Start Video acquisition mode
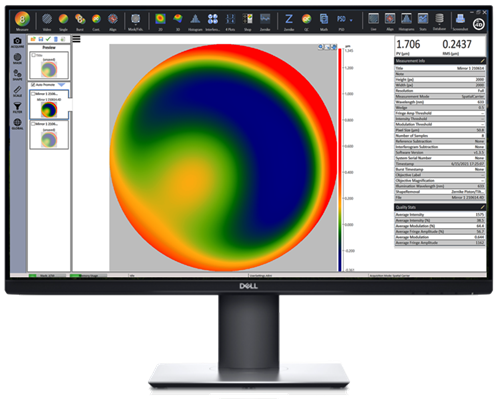500x399 pixels. coord(47,21)
